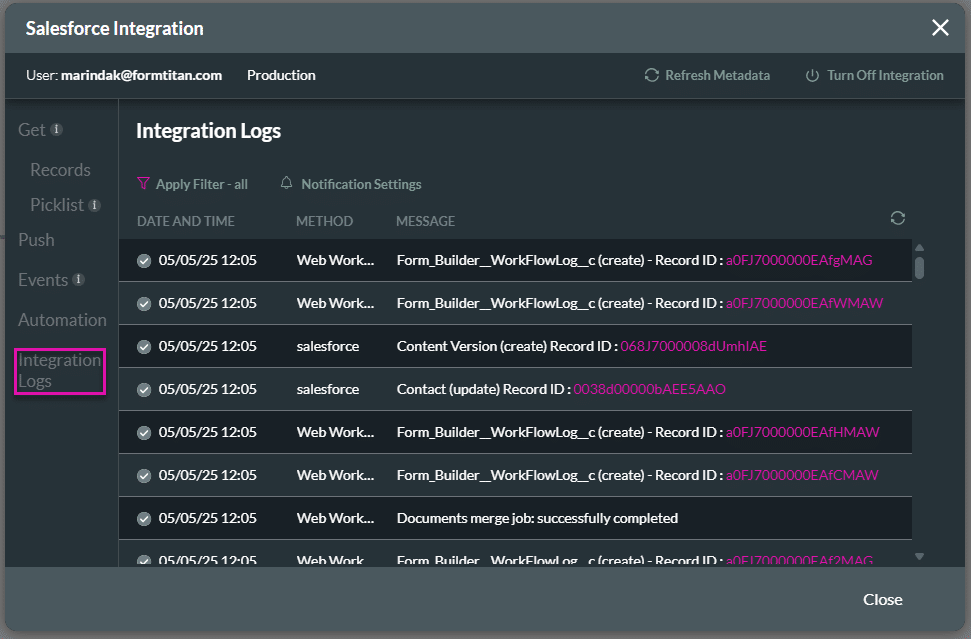Image resolution: width=971 pixels, height=639 pixels.
Task: Open the Push section
Action: coord(37,240)
